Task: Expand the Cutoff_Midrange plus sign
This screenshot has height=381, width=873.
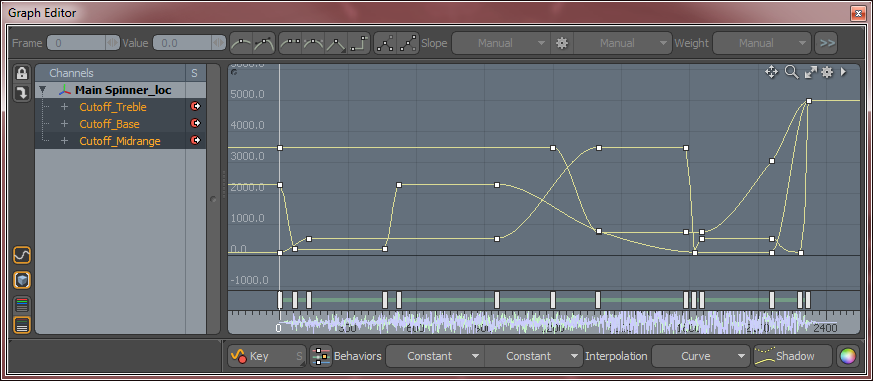Action: pos(65,141)
